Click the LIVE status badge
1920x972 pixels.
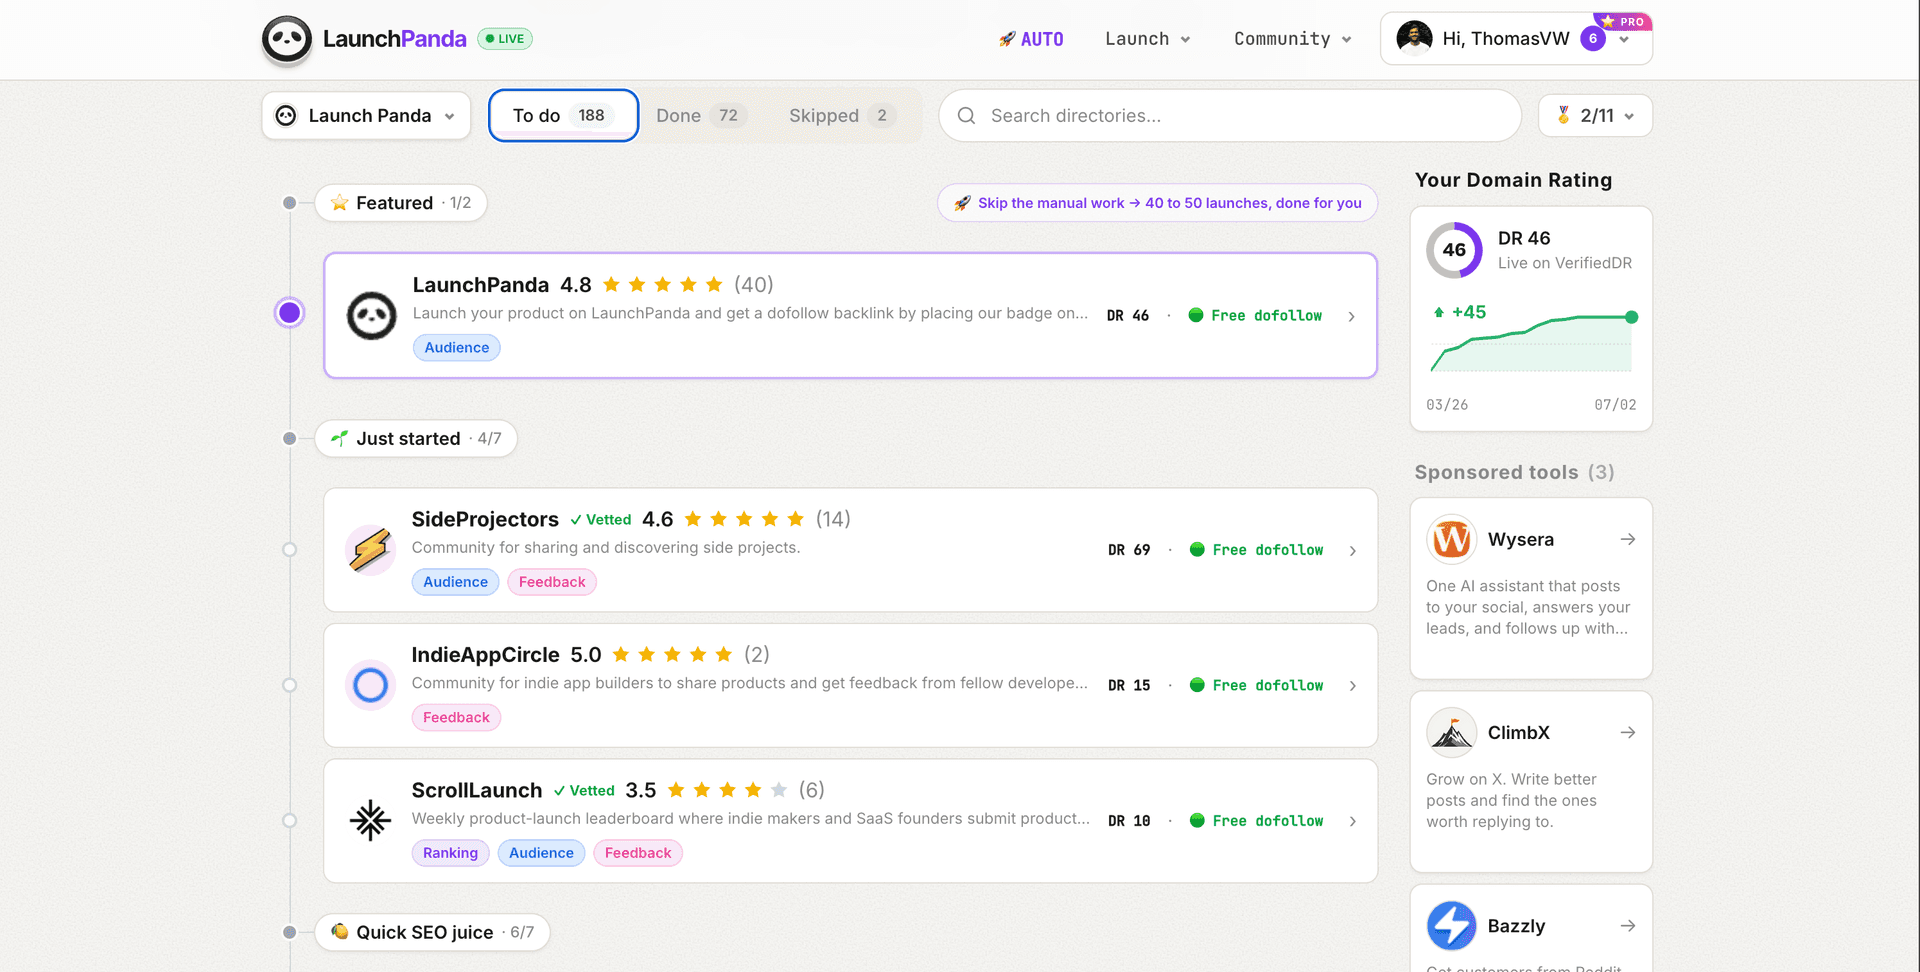[505, 39]
